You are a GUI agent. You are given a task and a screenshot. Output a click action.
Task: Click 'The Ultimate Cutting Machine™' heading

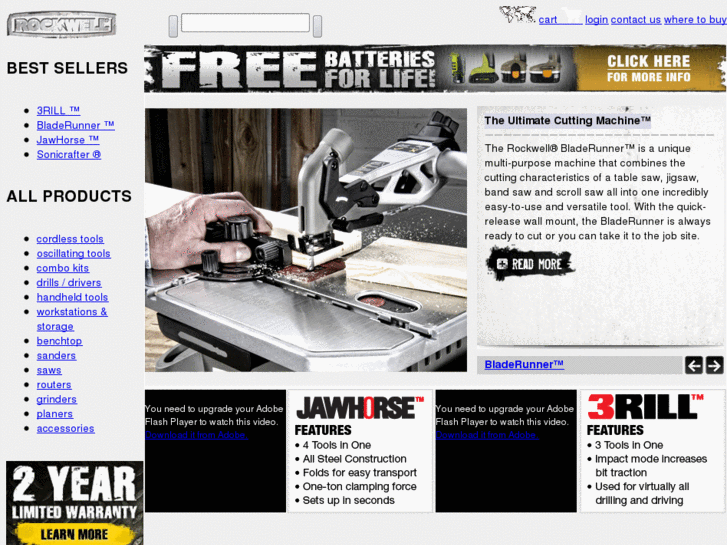pos(567,121)
